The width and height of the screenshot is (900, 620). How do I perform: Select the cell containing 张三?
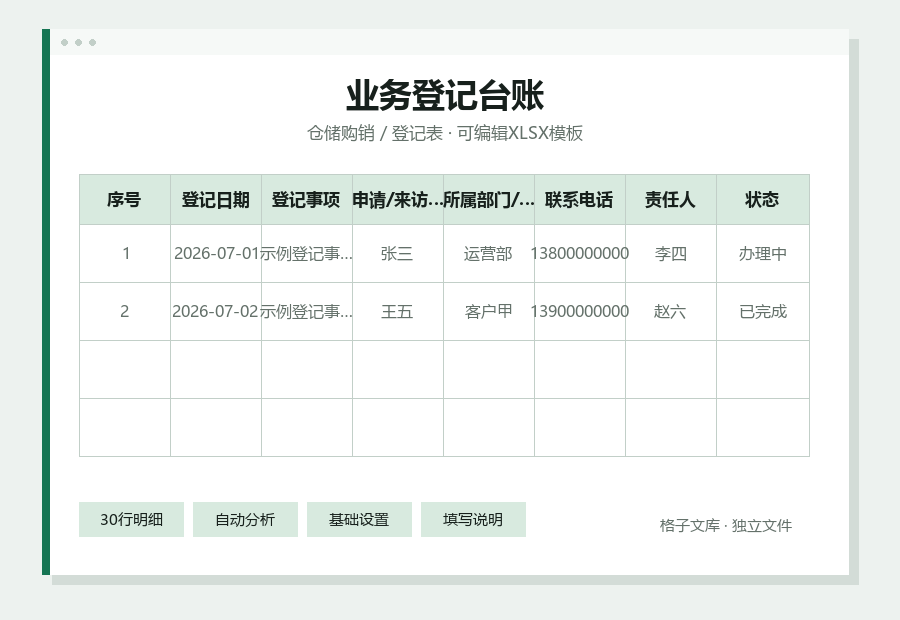pyautogui.click(x=398, y=253)
